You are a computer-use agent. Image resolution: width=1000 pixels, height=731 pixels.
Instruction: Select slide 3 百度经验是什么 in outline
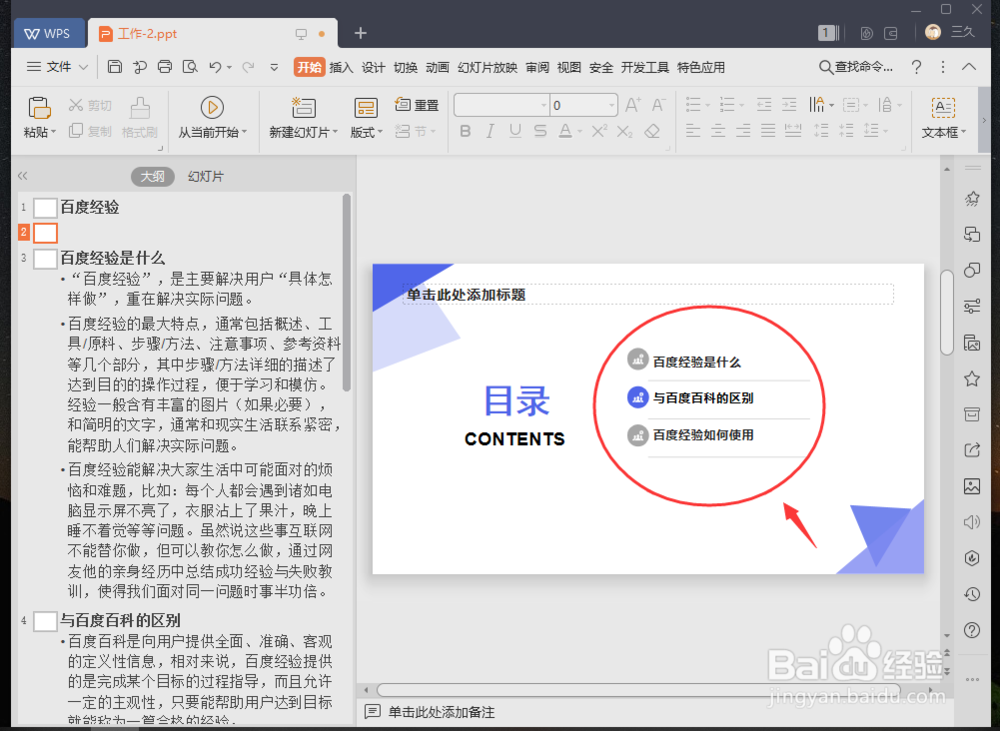point(112,258)
